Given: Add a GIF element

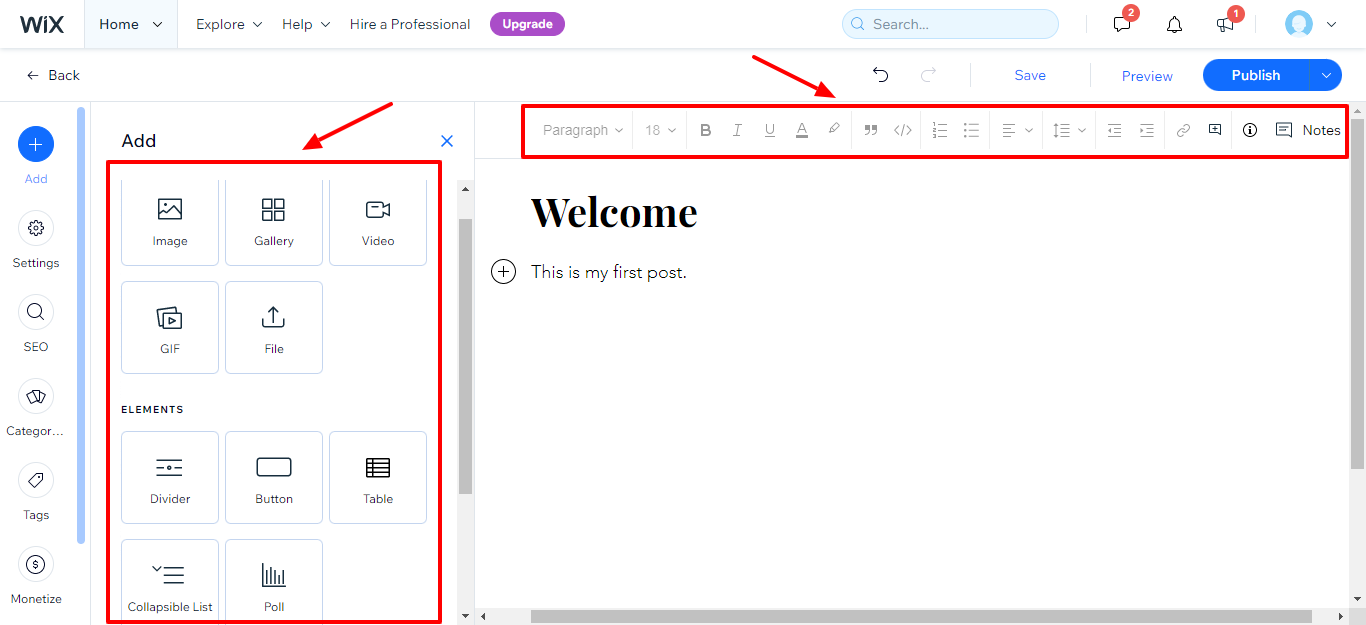Looking at the screenshot, I should (x=170, y=327).
